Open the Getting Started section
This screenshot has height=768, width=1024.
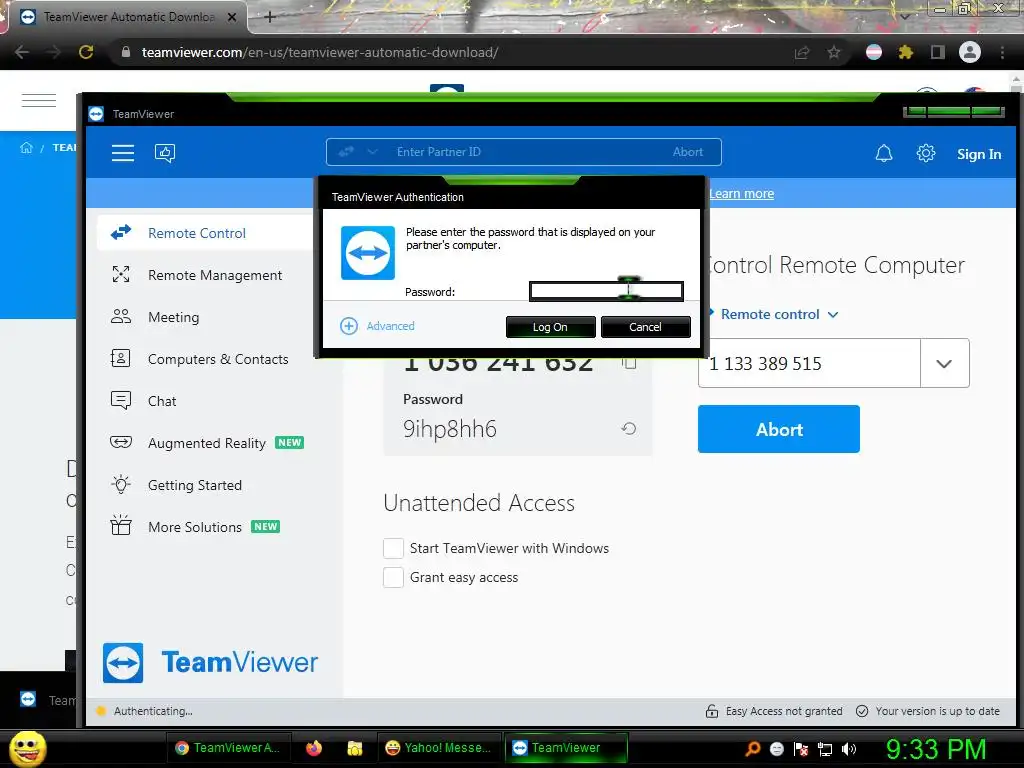coord(195,485)
